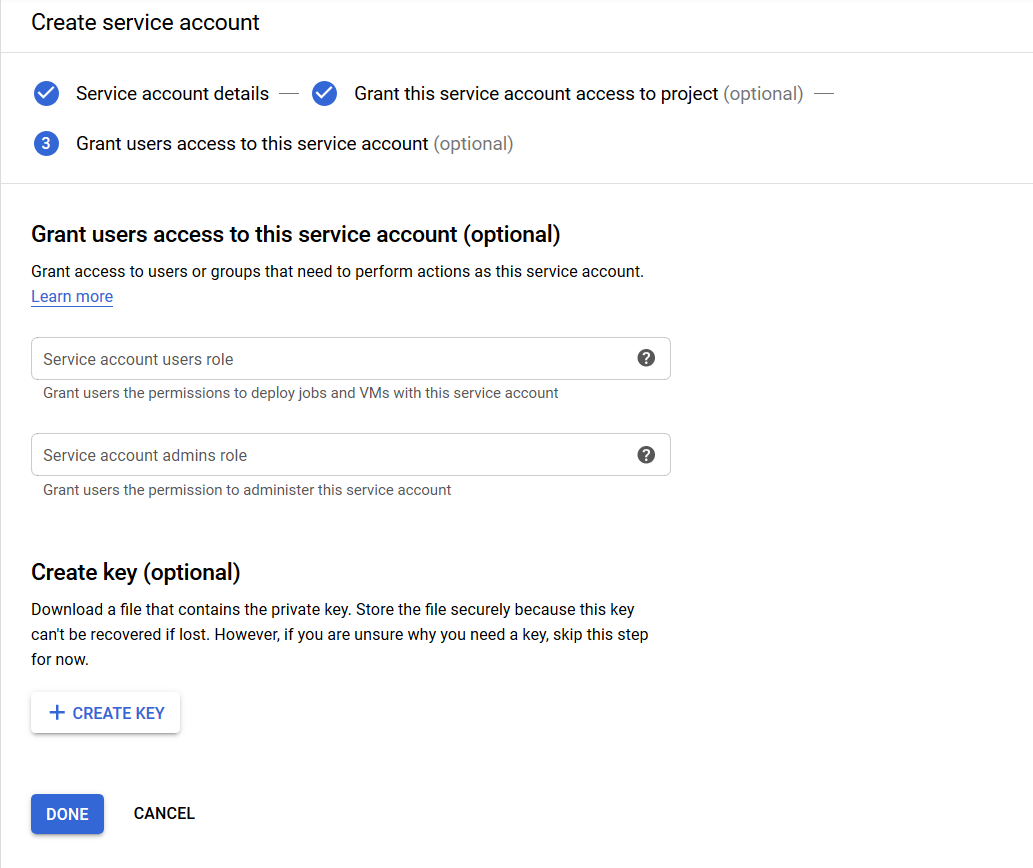Click the checkmark icon for Grant project access step

coord(324,94)
